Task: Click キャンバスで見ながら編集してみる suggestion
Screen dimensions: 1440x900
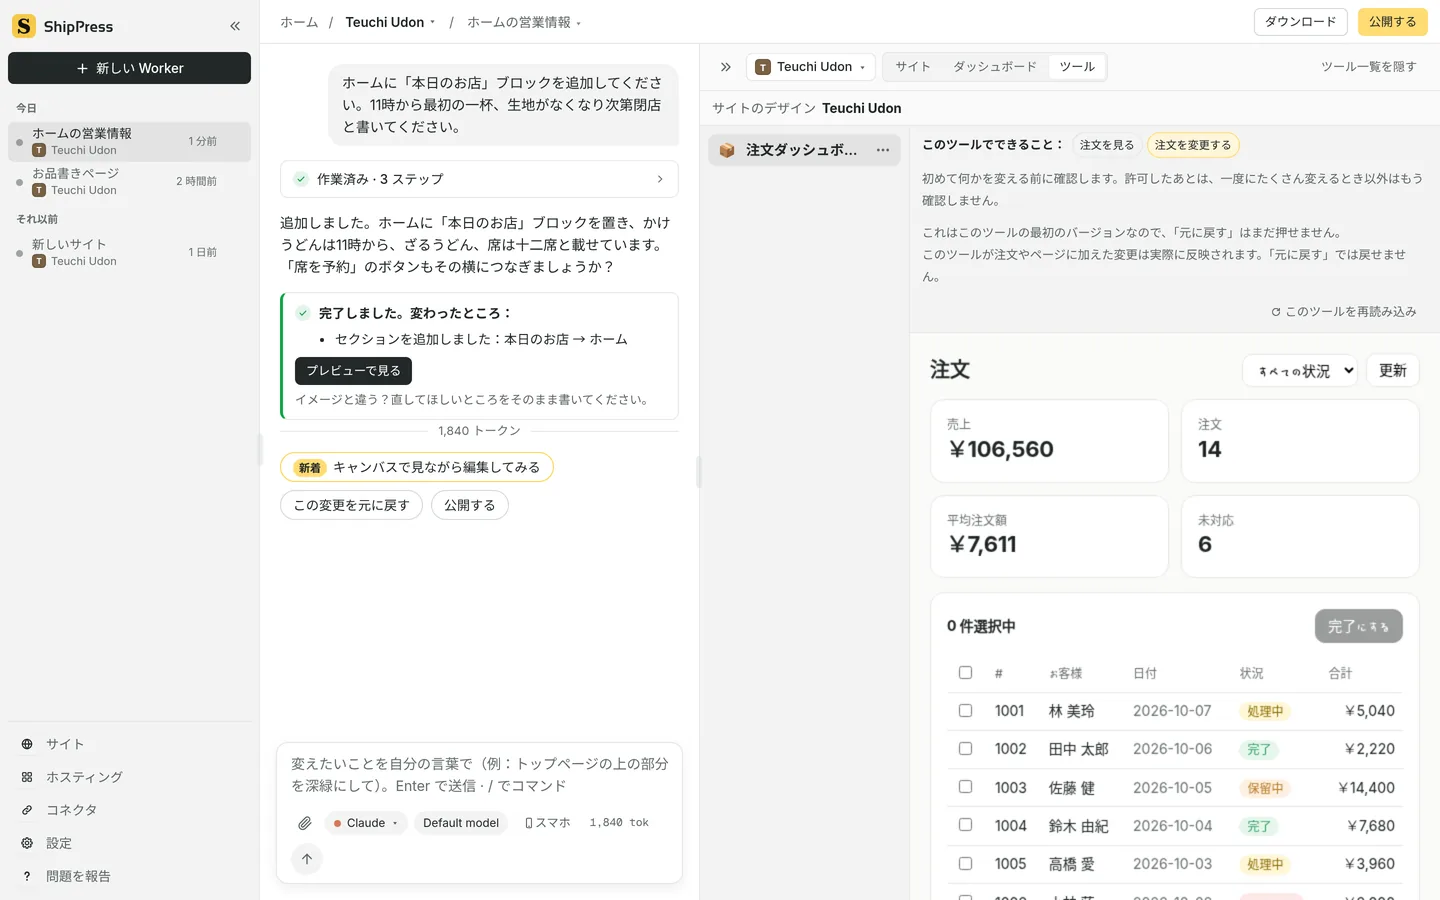Action: (417, 467)
